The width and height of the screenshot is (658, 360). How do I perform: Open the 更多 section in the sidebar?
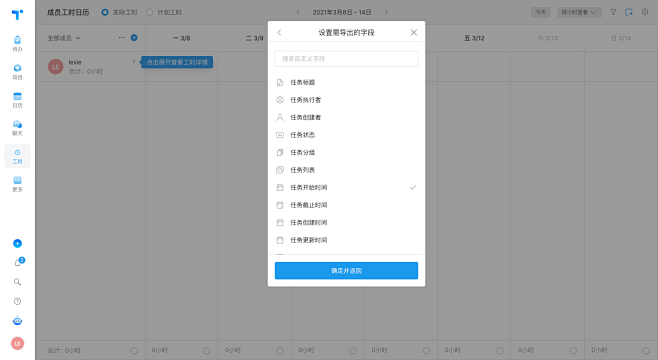17,184
